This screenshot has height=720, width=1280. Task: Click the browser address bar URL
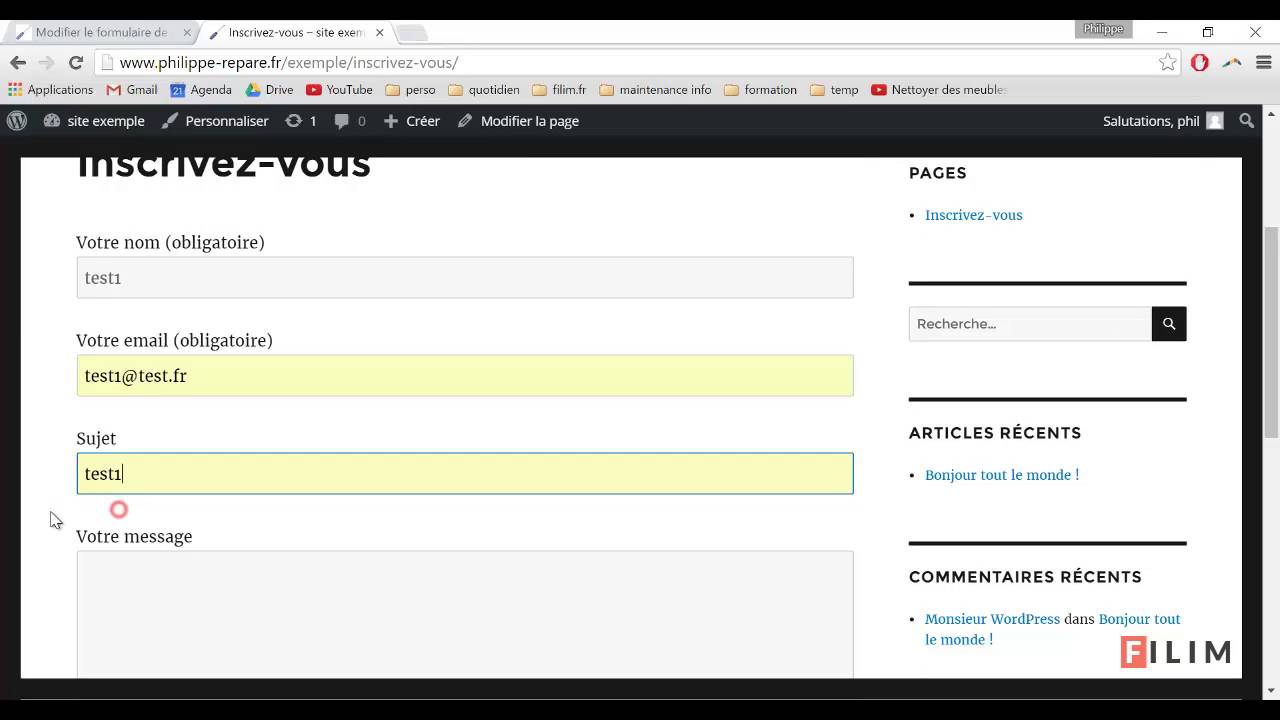pyautogui.click(x=288, y=62)
